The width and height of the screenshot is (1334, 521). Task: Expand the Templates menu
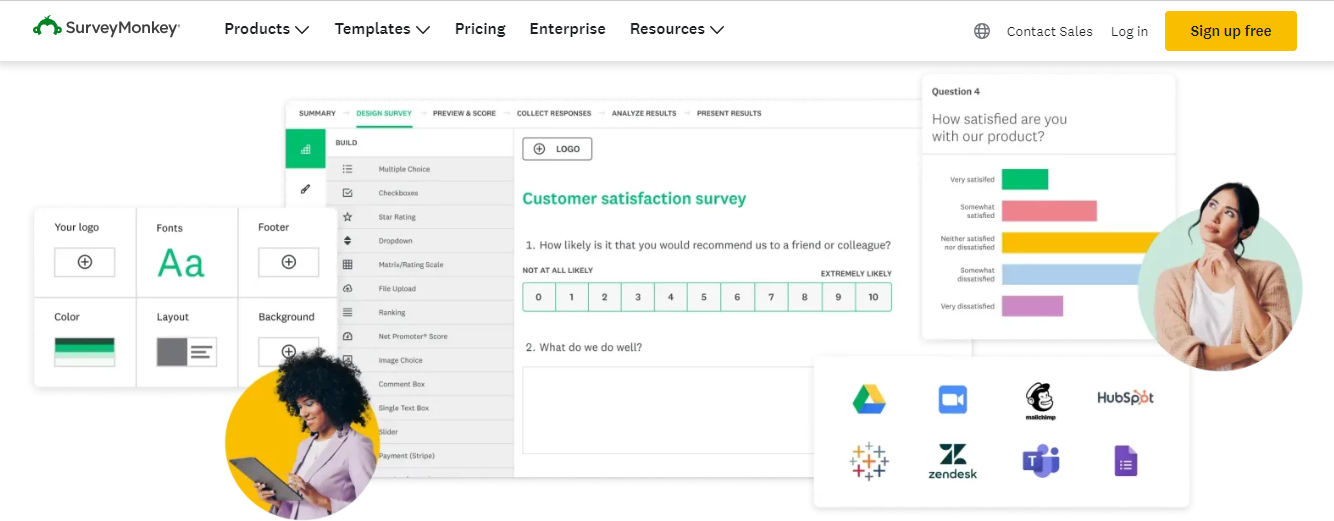point(382,29)
